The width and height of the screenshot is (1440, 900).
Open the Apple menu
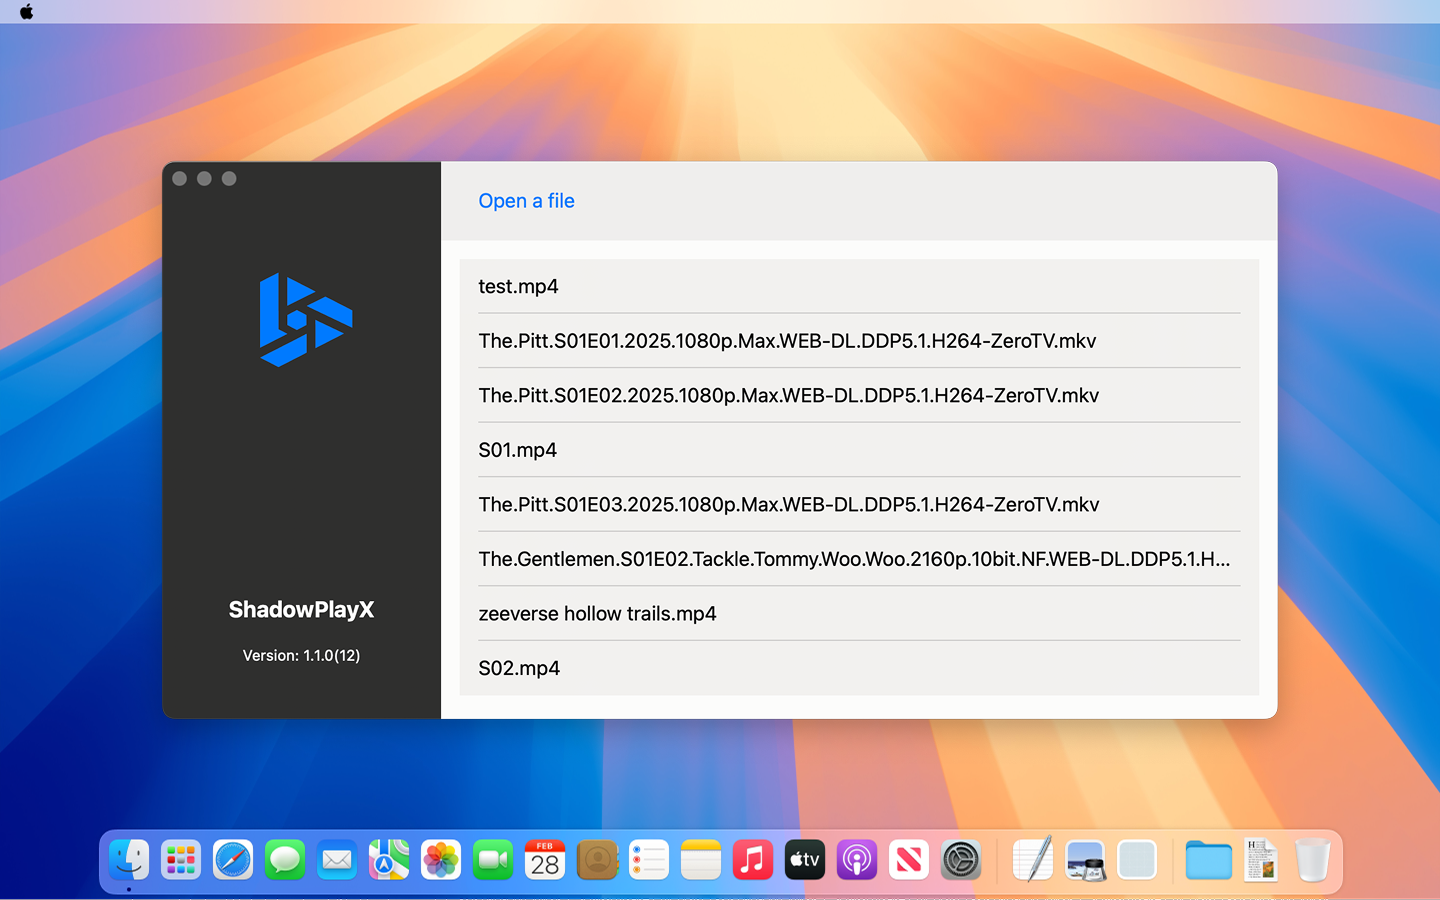[x=27, y=12]
